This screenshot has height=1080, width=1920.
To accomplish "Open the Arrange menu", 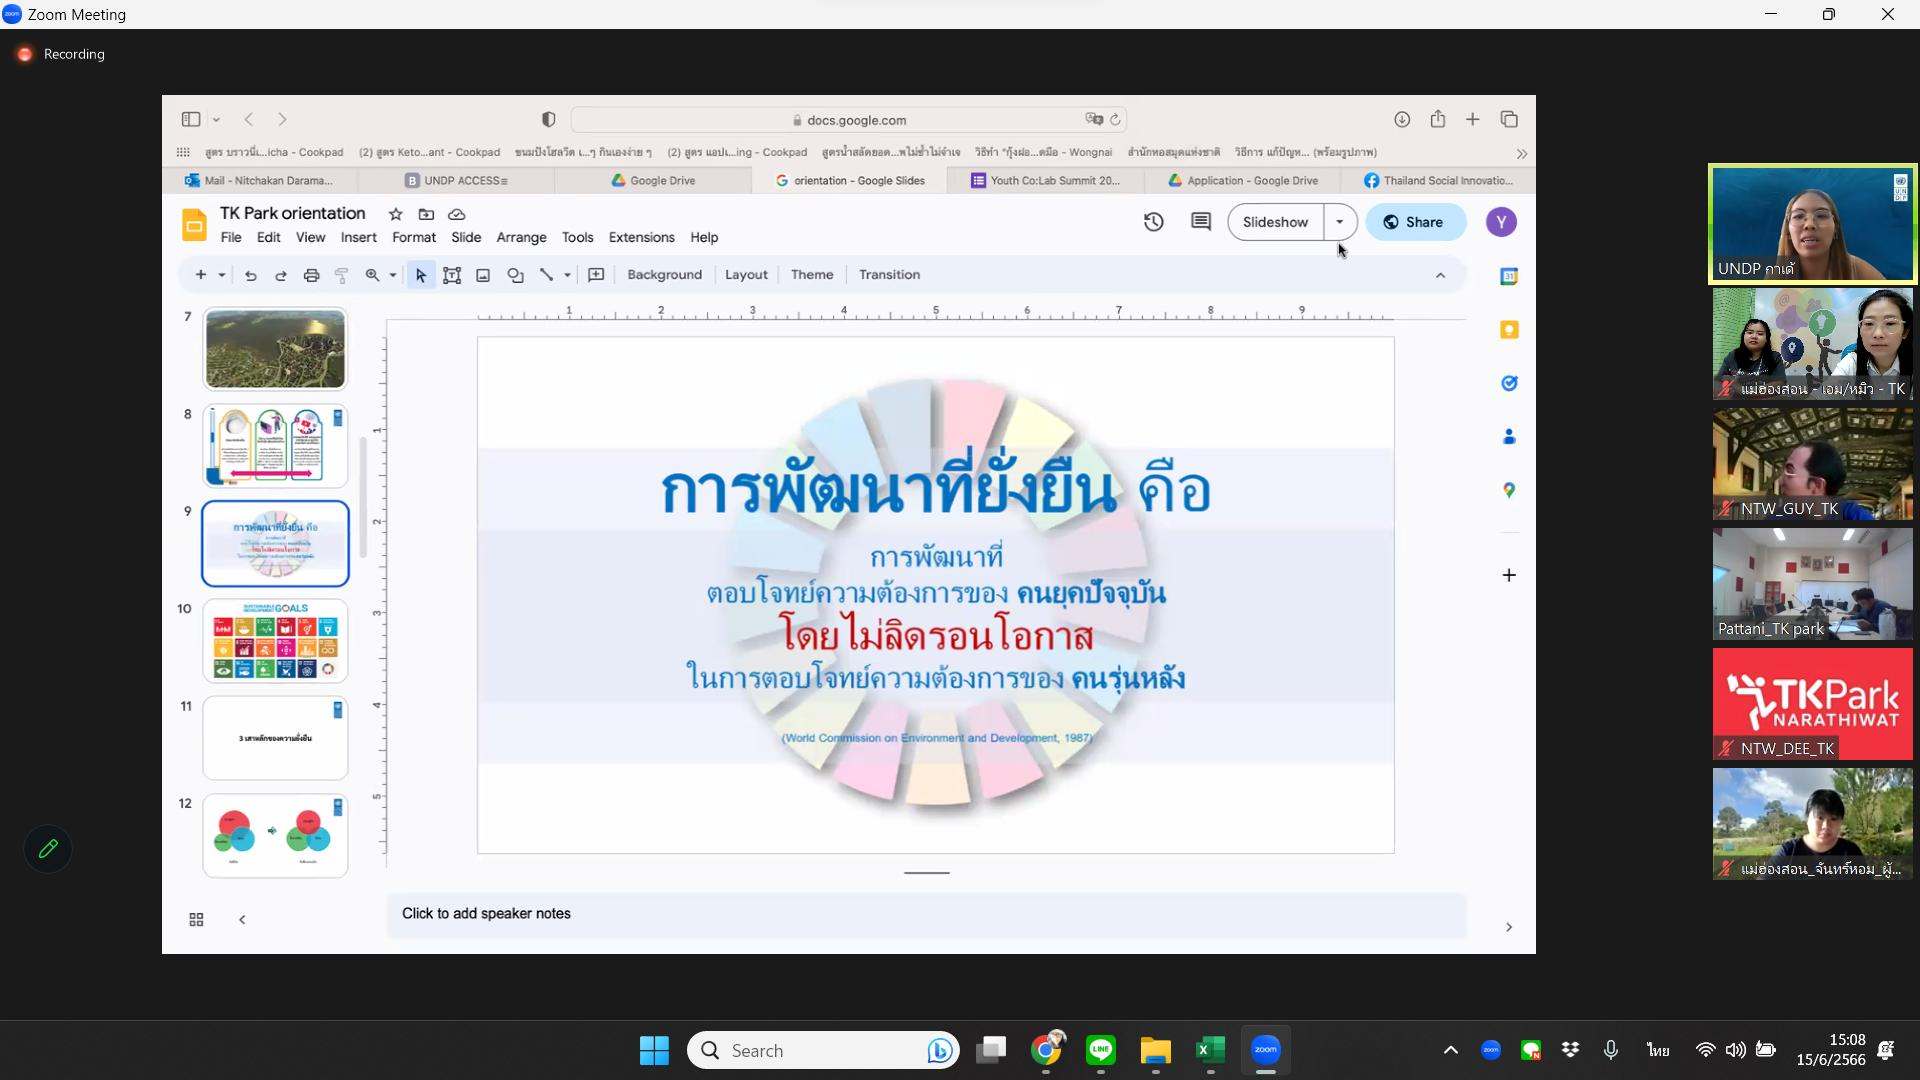I will pyautogui.click(x=521, y=237).
